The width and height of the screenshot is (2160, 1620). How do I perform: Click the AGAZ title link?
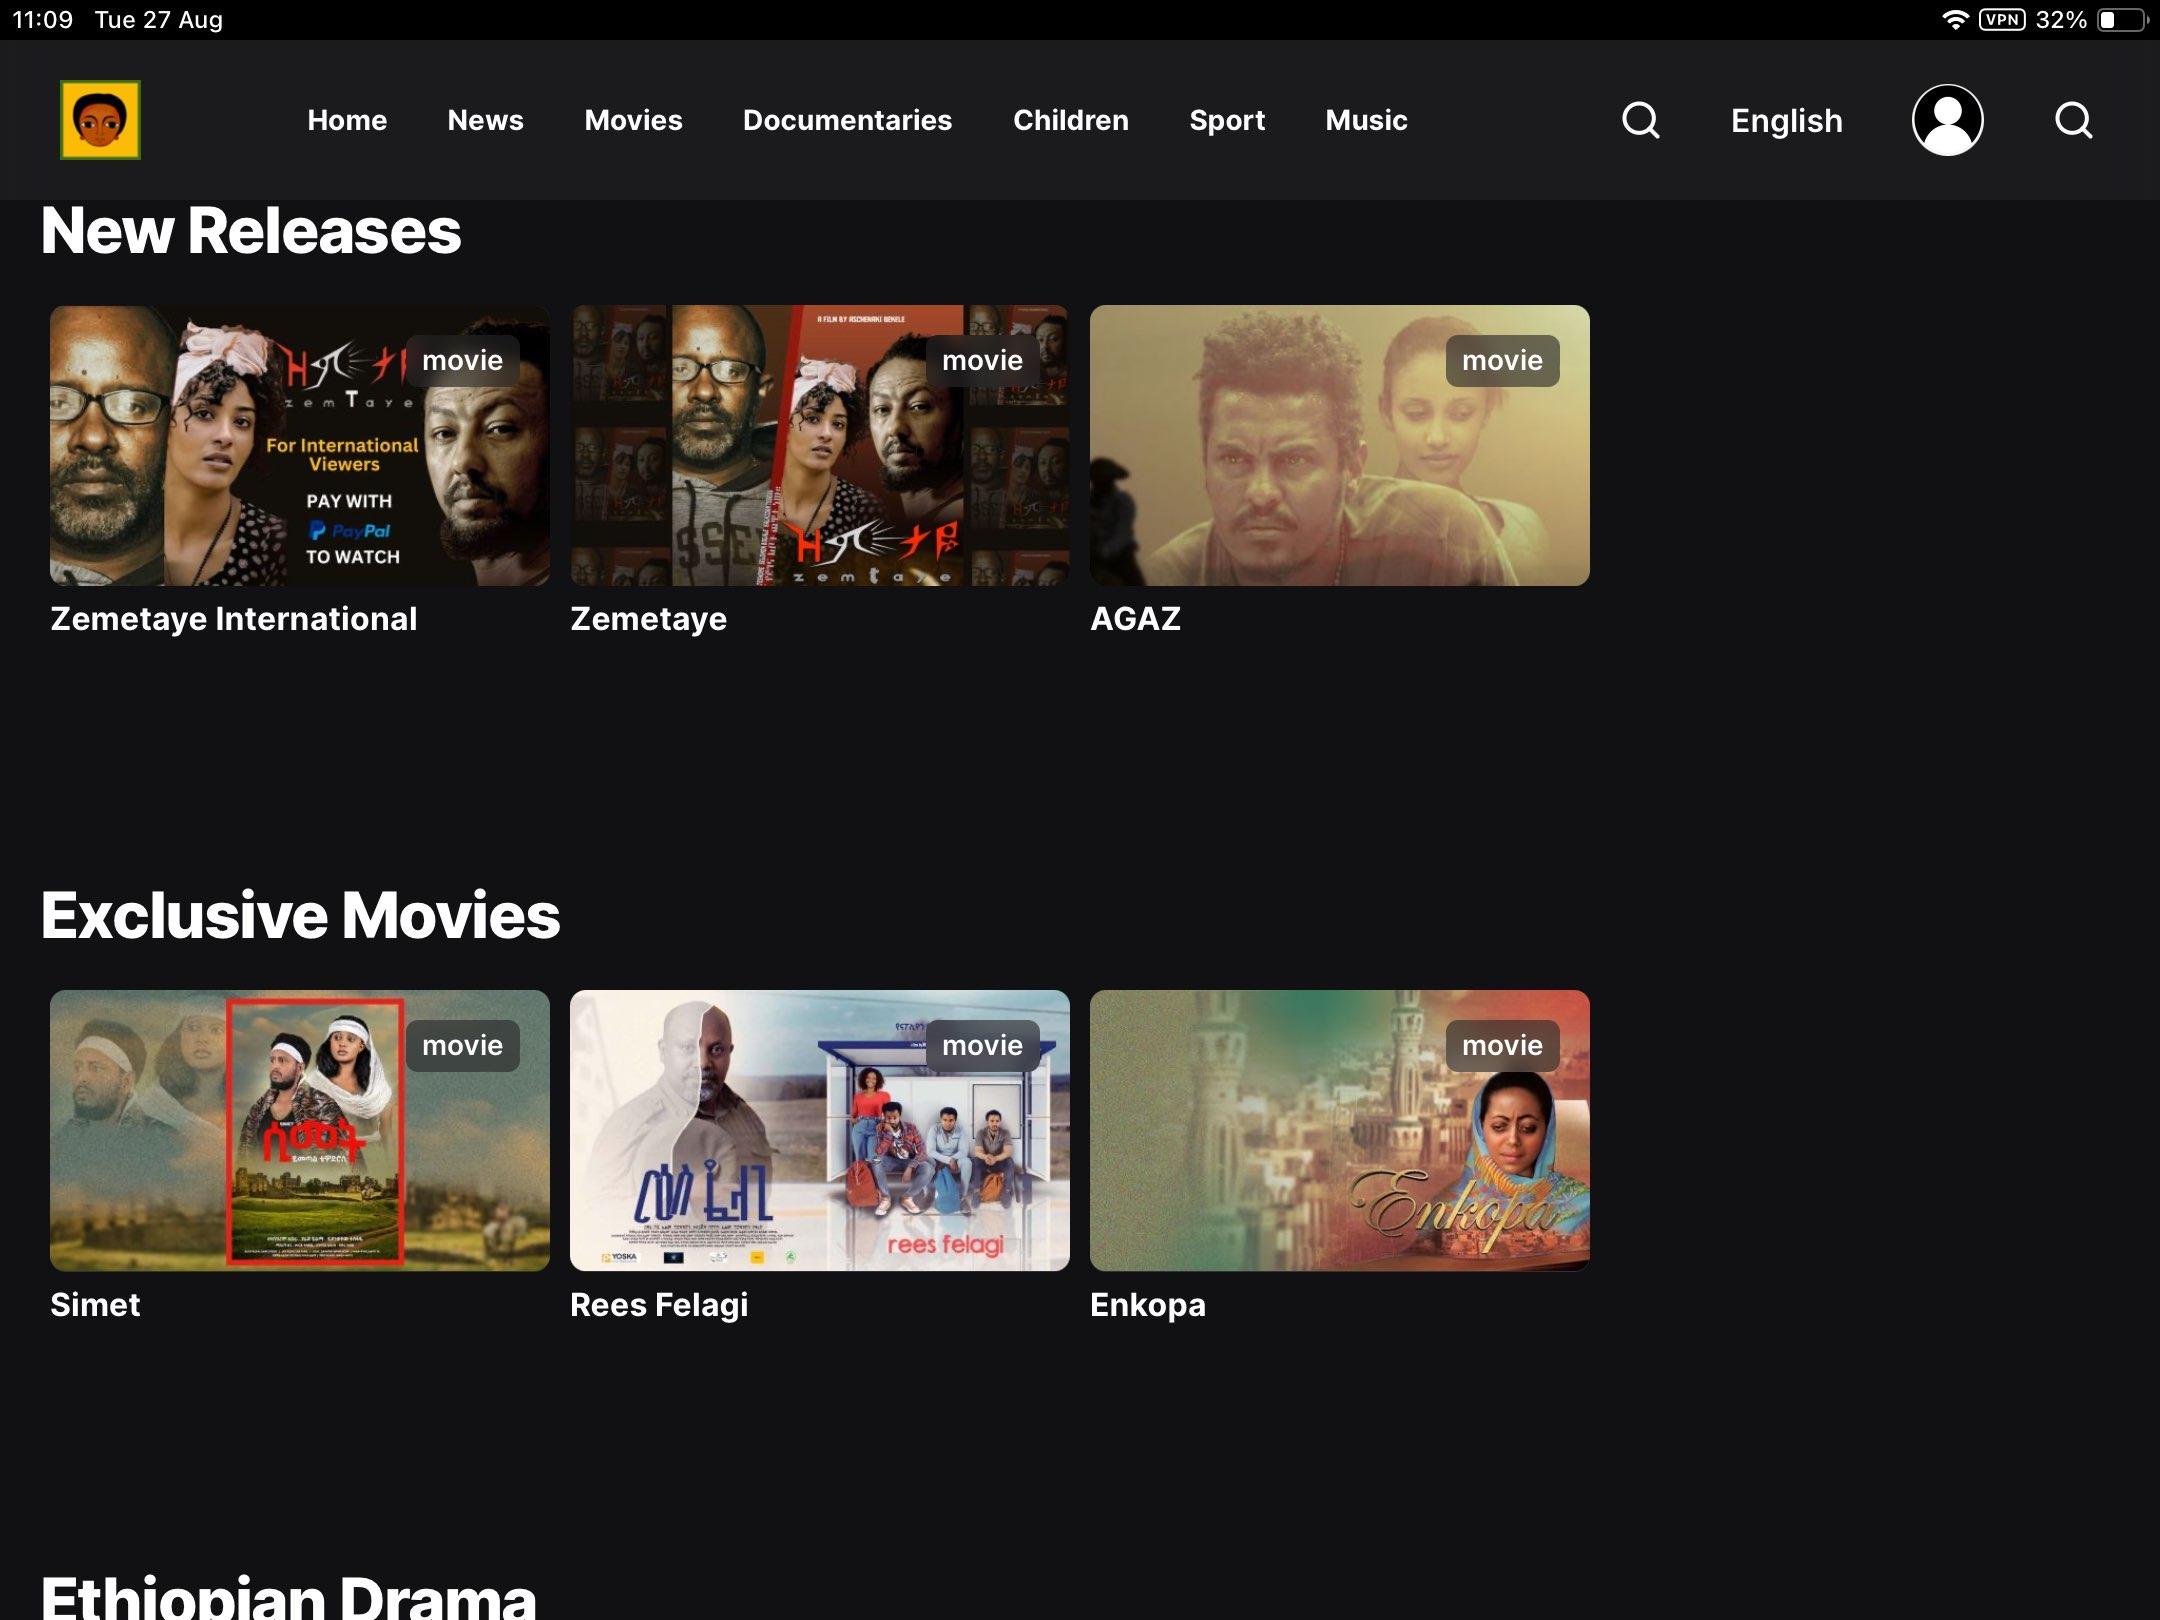[1135, 619]
